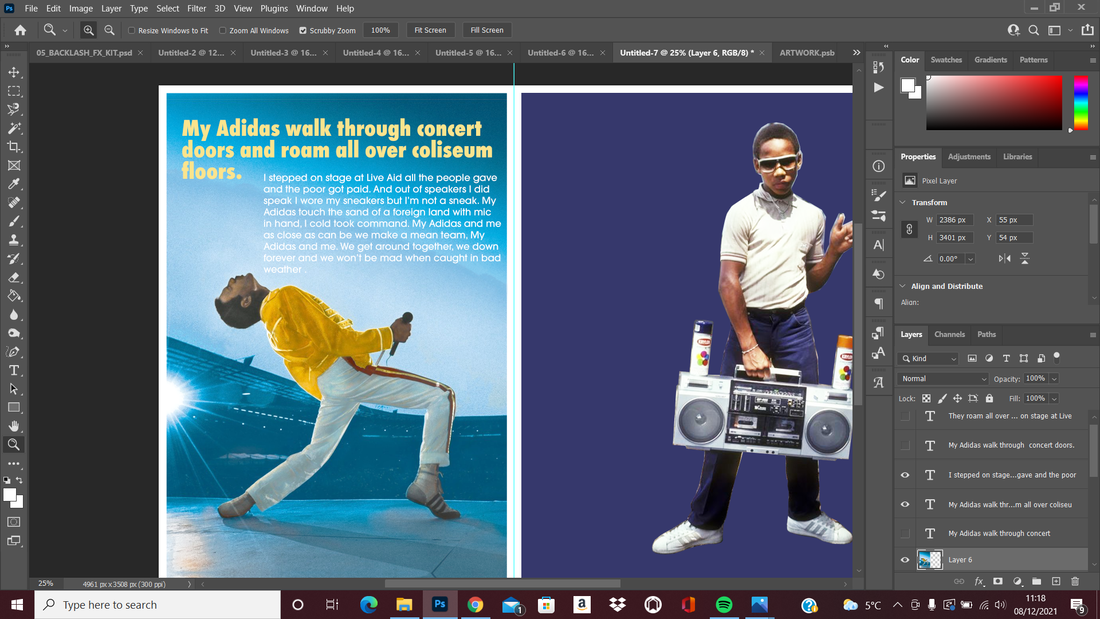Screen dimensions: 1100x619
Task: Collapse the Transform section
Action: [903, 202]
